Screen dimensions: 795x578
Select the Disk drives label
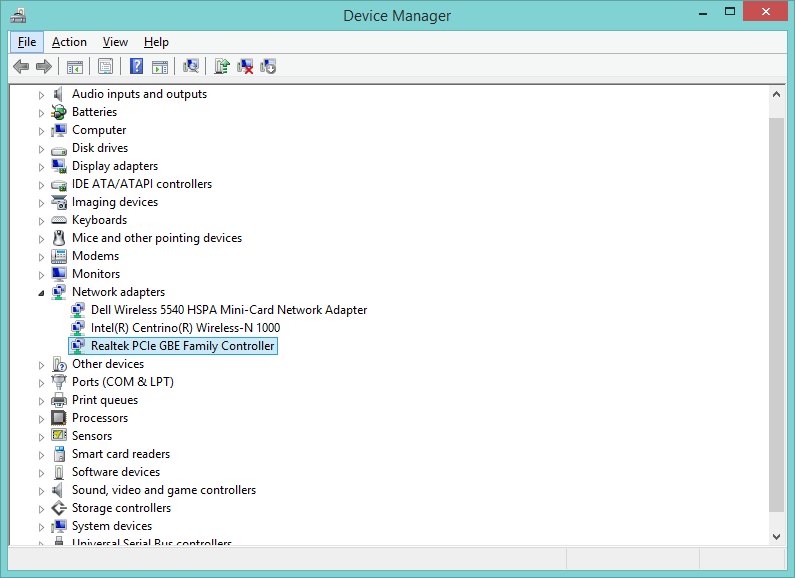coord(100,148)
